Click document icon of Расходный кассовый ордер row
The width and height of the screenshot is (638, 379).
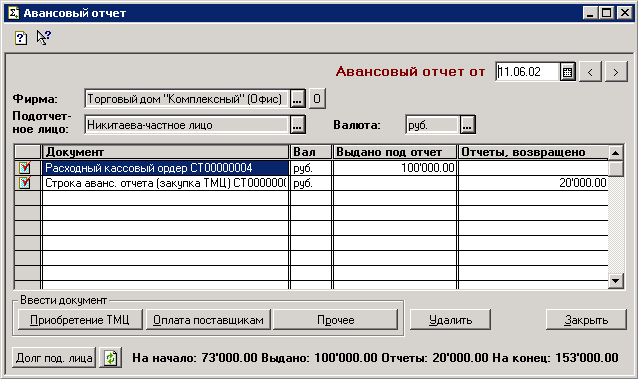25,167
